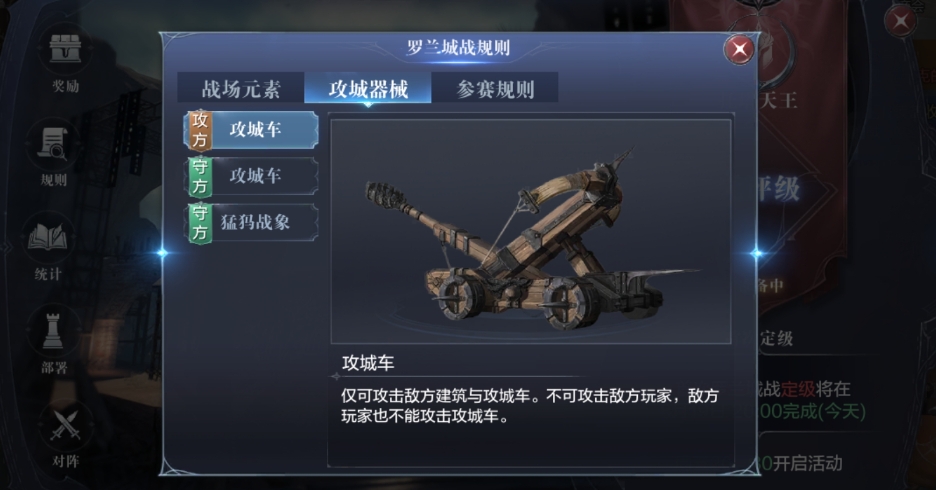Close the 罗兰城战规则 dialog

[x=739, y=49]
